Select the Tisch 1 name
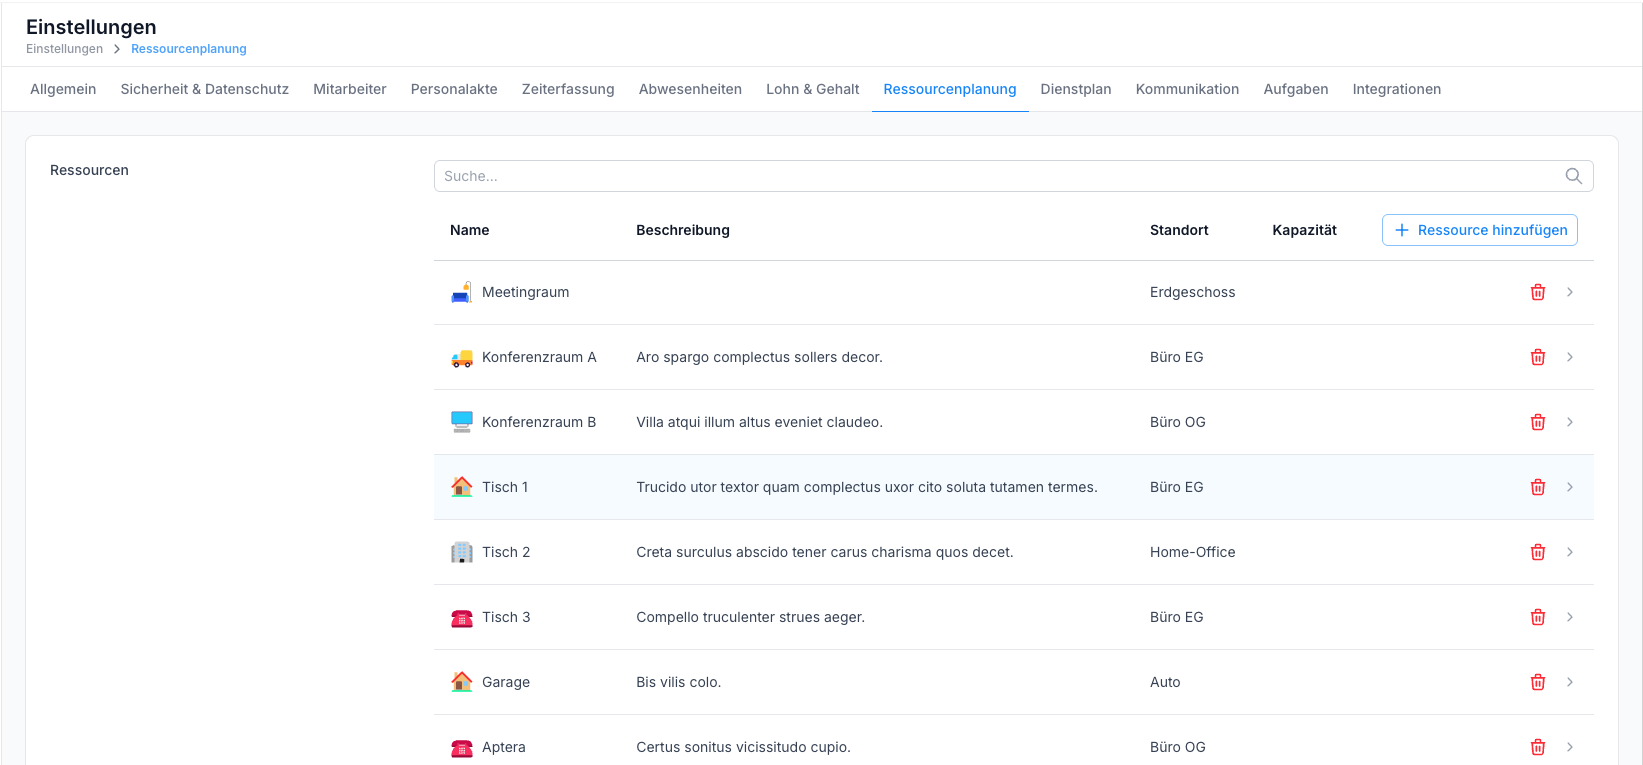This screenshot has width=1643, height=765. pos(505,487)
